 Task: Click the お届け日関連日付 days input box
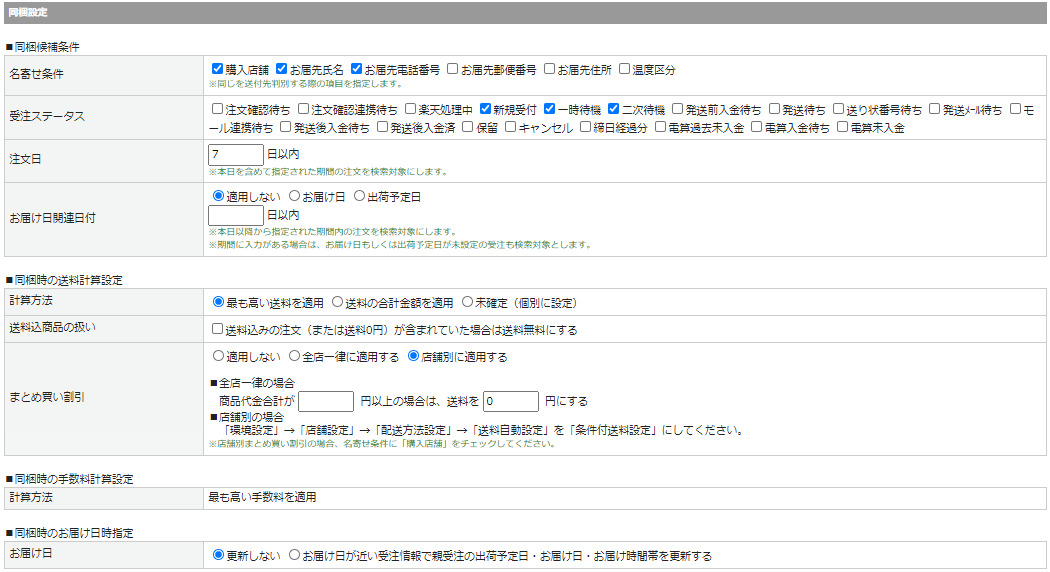pyautogui.click(x=235, y=215)
